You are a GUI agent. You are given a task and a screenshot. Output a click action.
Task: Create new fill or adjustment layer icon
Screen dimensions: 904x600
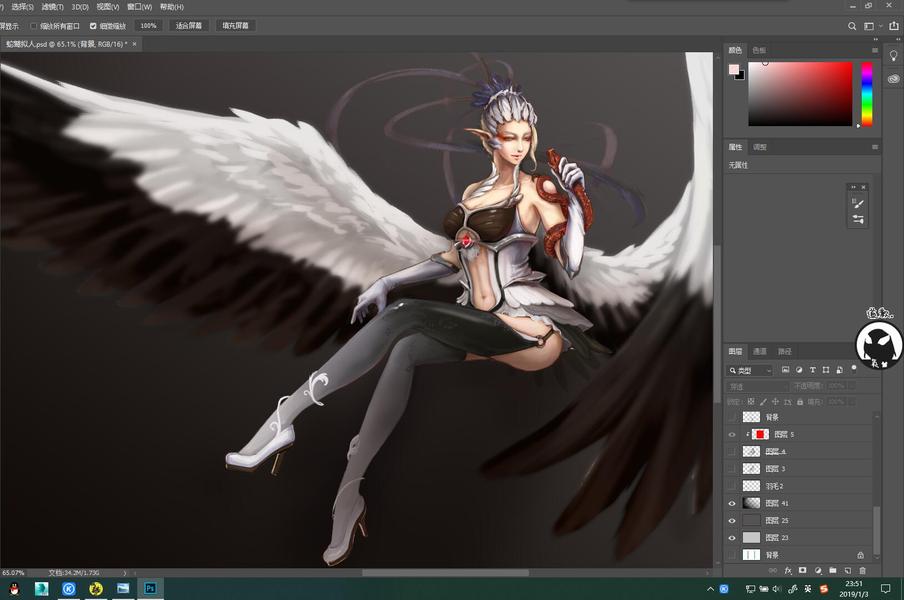[818, 571]
